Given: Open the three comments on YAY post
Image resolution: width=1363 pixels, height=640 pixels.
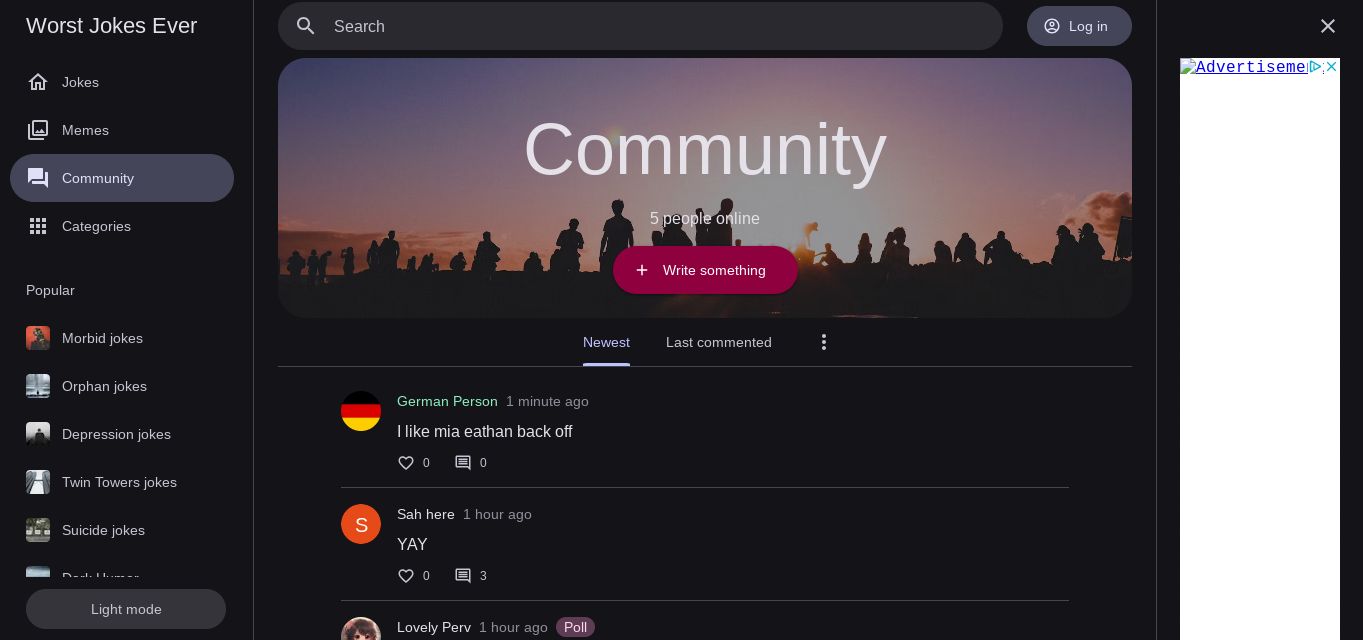Looking at the screenshot, I should (471, 576).
